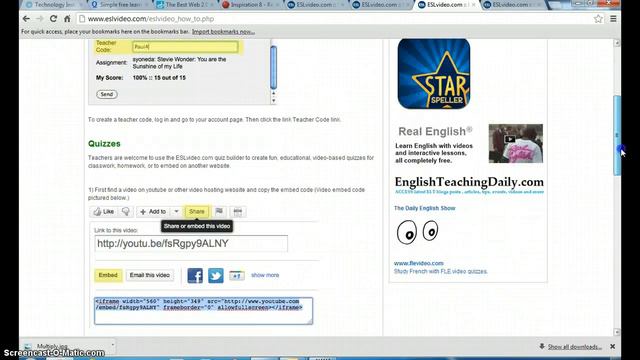Open The Daily English Show link
This screenshot has width=640, height=360.
coord(424,208)
